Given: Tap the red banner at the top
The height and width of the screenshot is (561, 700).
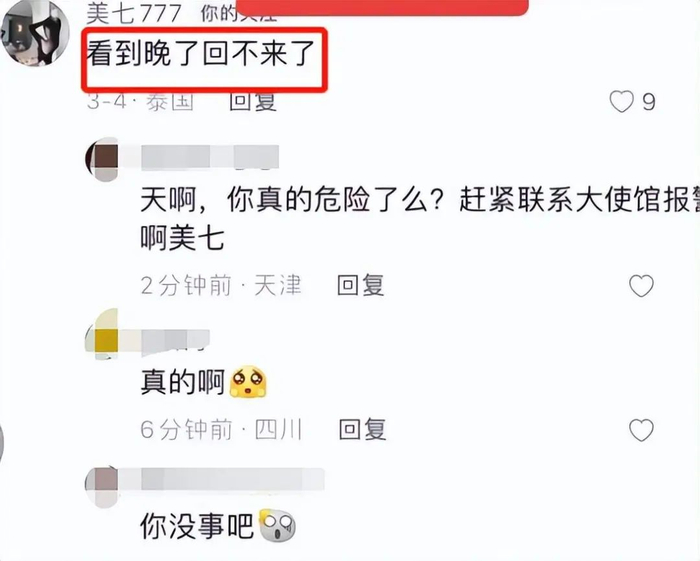Looking at the screenshot, I should tap(382, 8).
